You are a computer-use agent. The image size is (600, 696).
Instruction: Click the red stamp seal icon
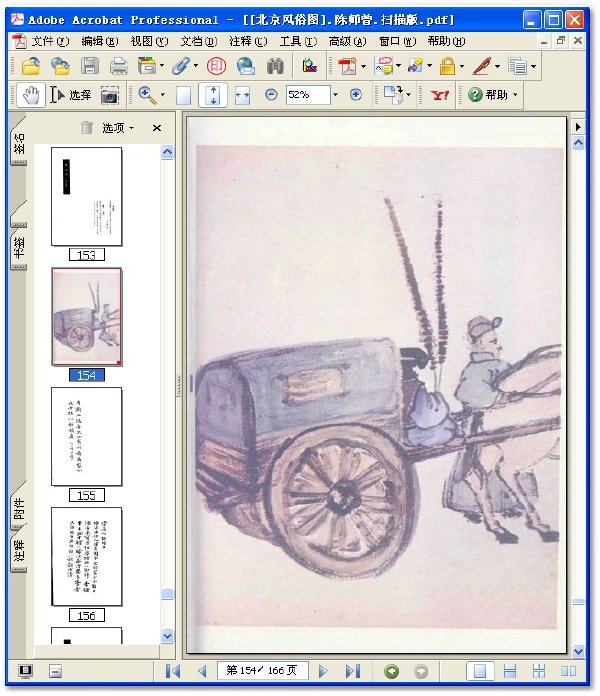217,66
